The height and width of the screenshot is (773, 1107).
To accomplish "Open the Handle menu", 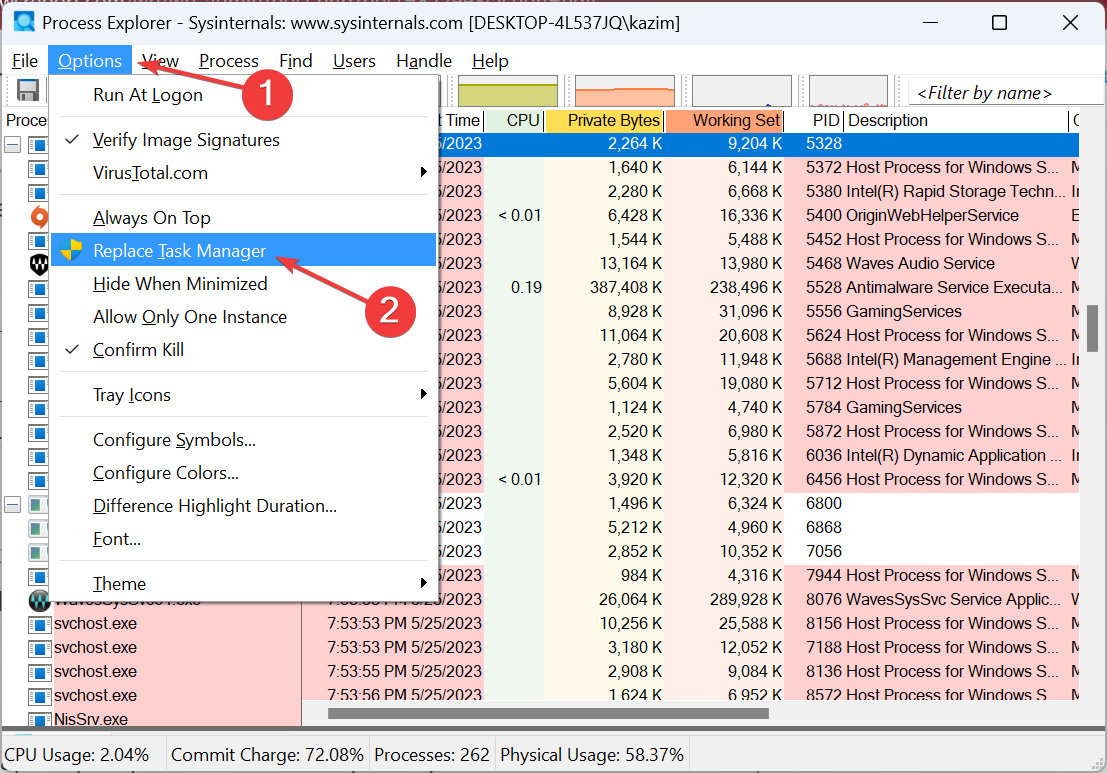I will pos(424,61).
